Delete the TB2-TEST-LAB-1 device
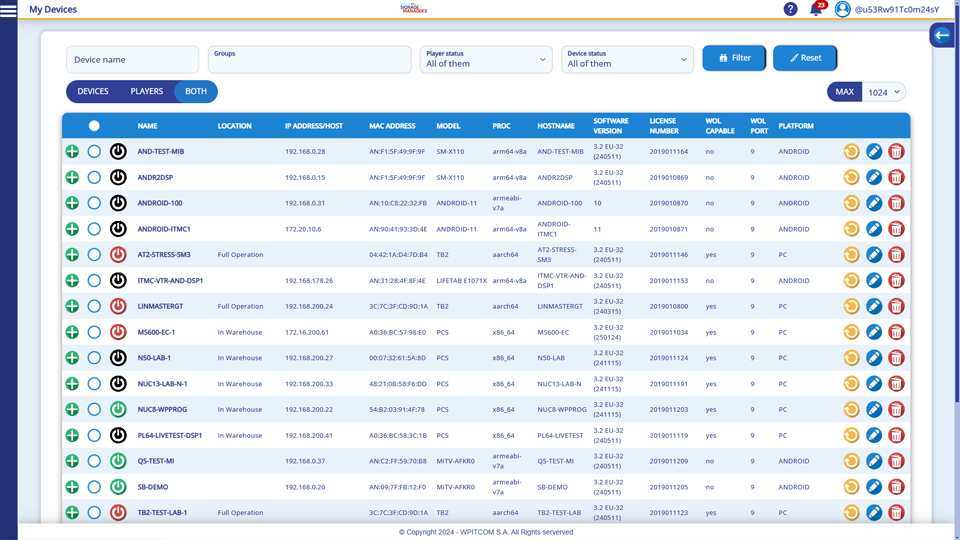The height and width of the screenshot is (540, 960). coord(896,513)
